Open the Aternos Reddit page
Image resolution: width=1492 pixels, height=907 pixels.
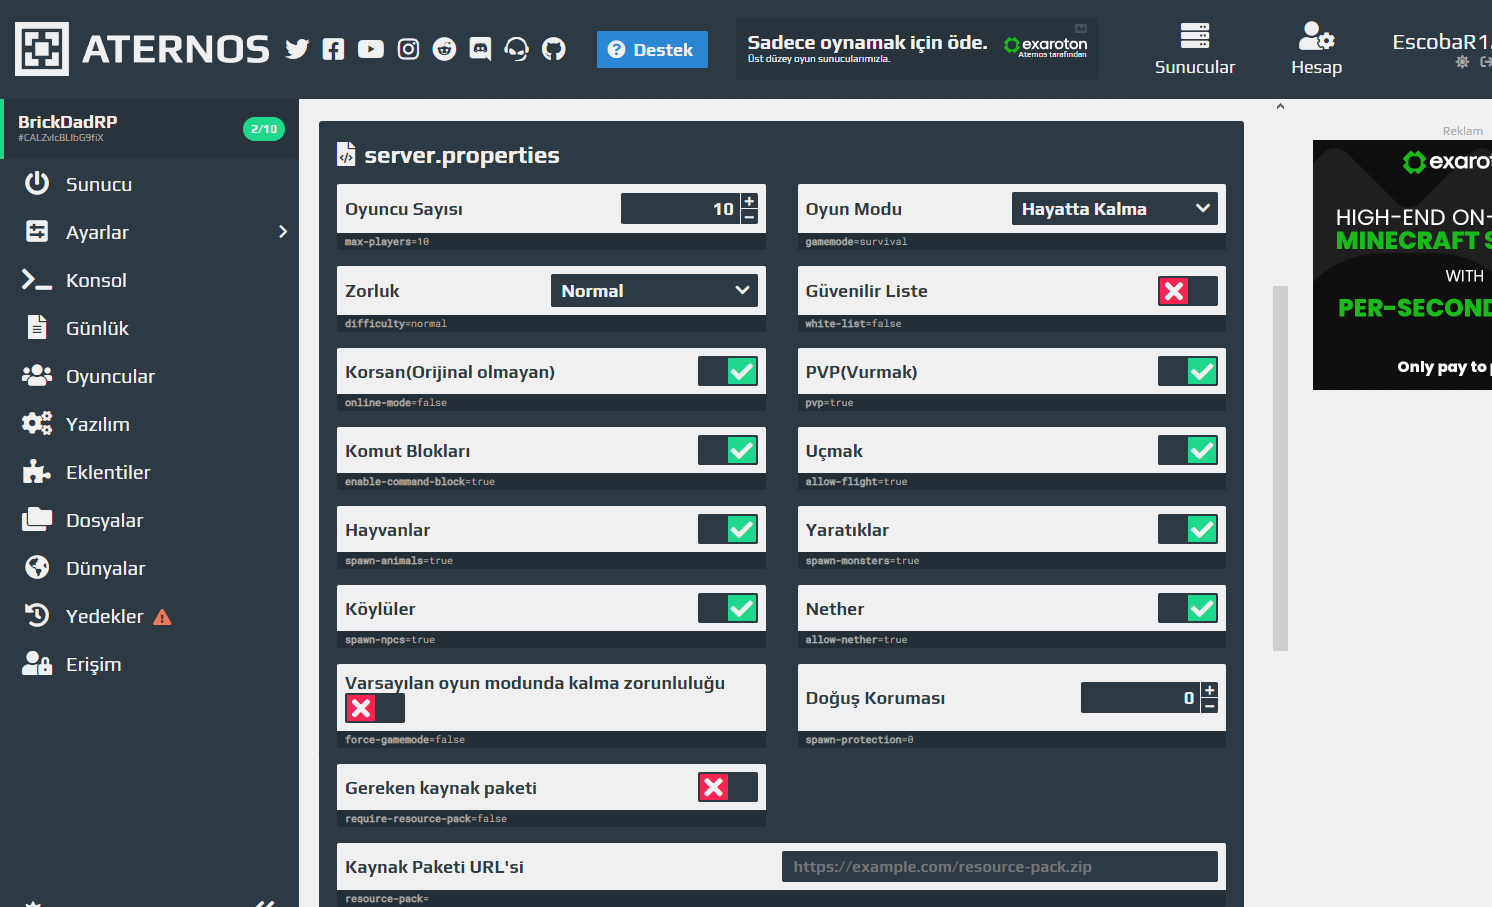pos(444,49)
